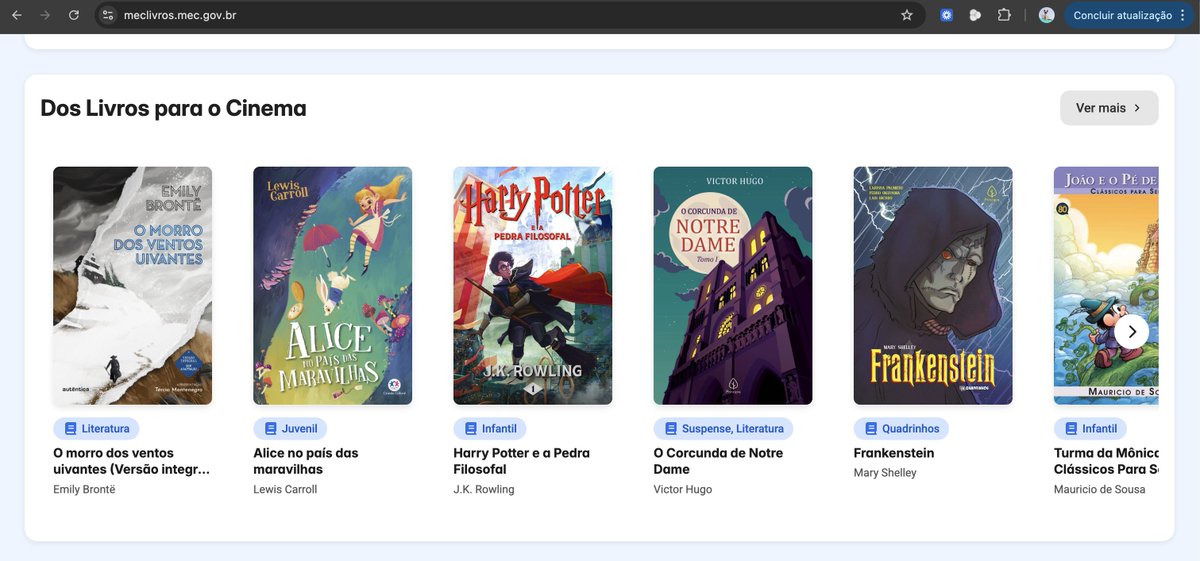Open Ver mais for Dos Livros para o Cinema
The height and width of the screenshot is (561, 1200).
tap(1109, 108)
